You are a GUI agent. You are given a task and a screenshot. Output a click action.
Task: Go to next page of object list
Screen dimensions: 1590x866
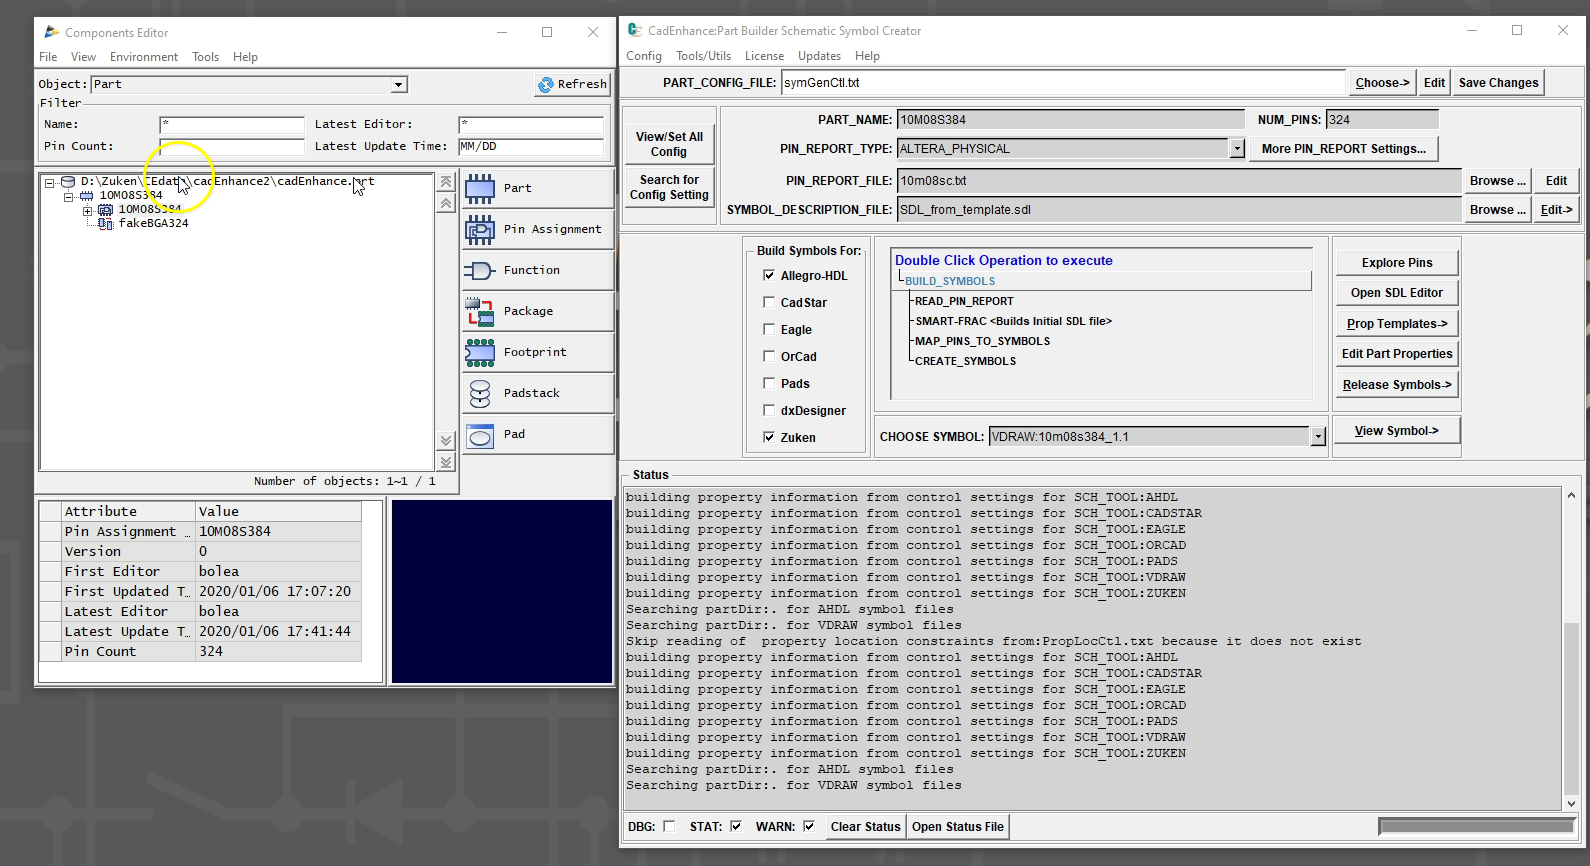446,440
